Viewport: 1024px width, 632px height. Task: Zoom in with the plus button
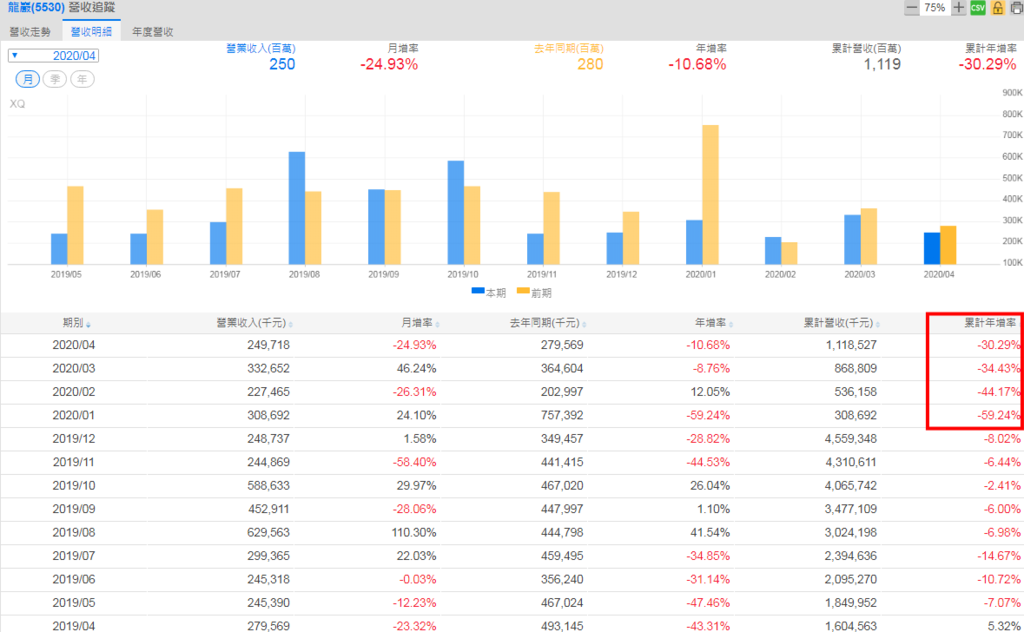(958, 8)
